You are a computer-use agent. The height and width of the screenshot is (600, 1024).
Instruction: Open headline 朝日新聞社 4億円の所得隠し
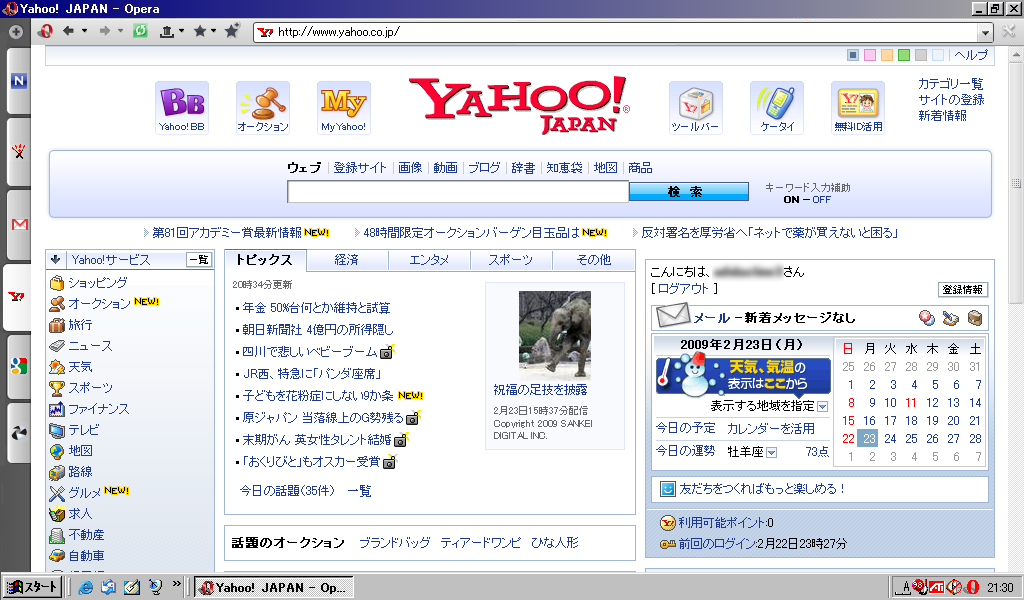[318, 330]
